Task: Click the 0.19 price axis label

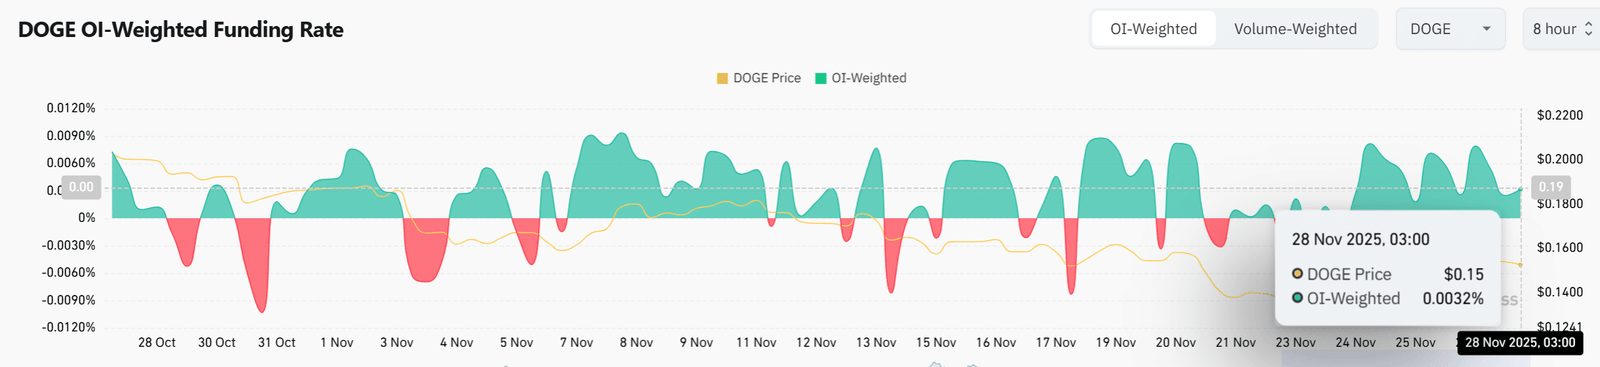Action: [1551, 187]
